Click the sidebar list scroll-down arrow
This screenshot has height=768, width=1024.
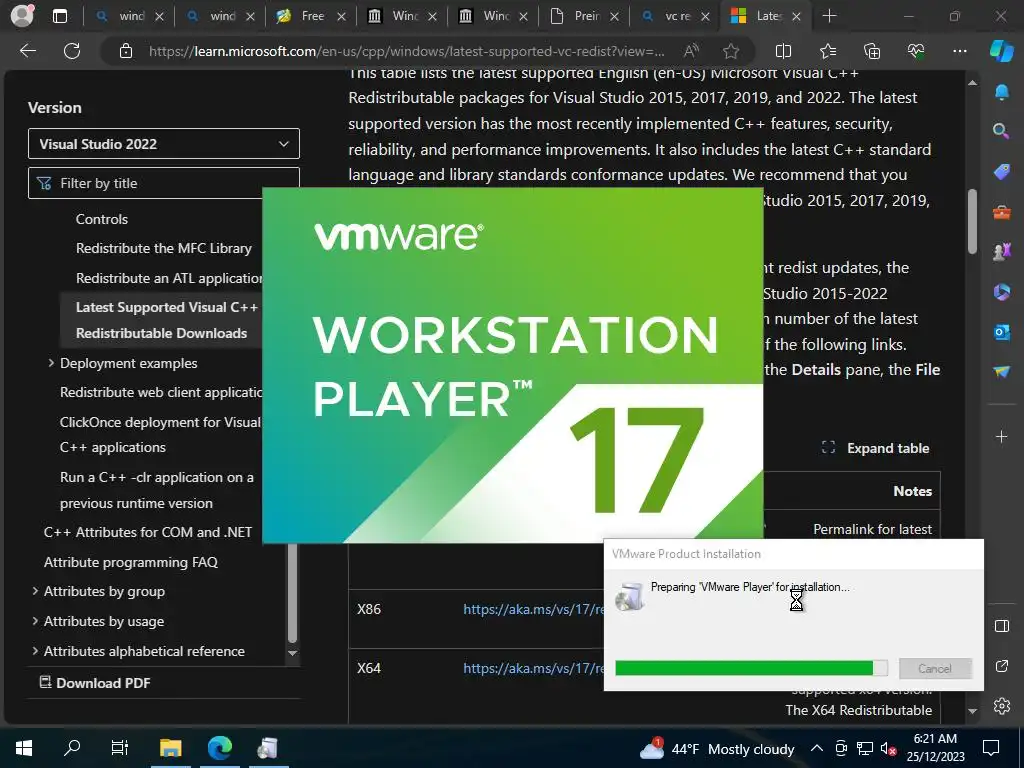click(293, 653)
